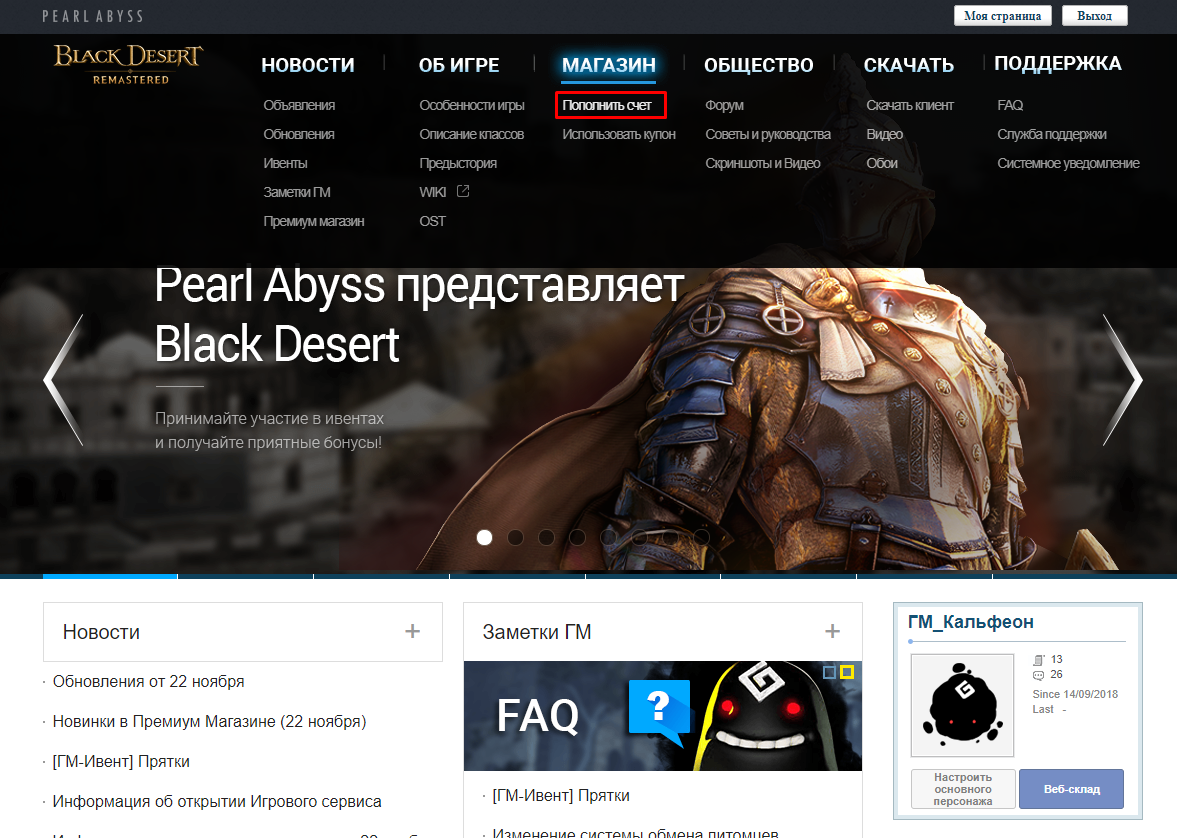Open the FAQ banner image

pyautogui.click(x=663, y=716)
